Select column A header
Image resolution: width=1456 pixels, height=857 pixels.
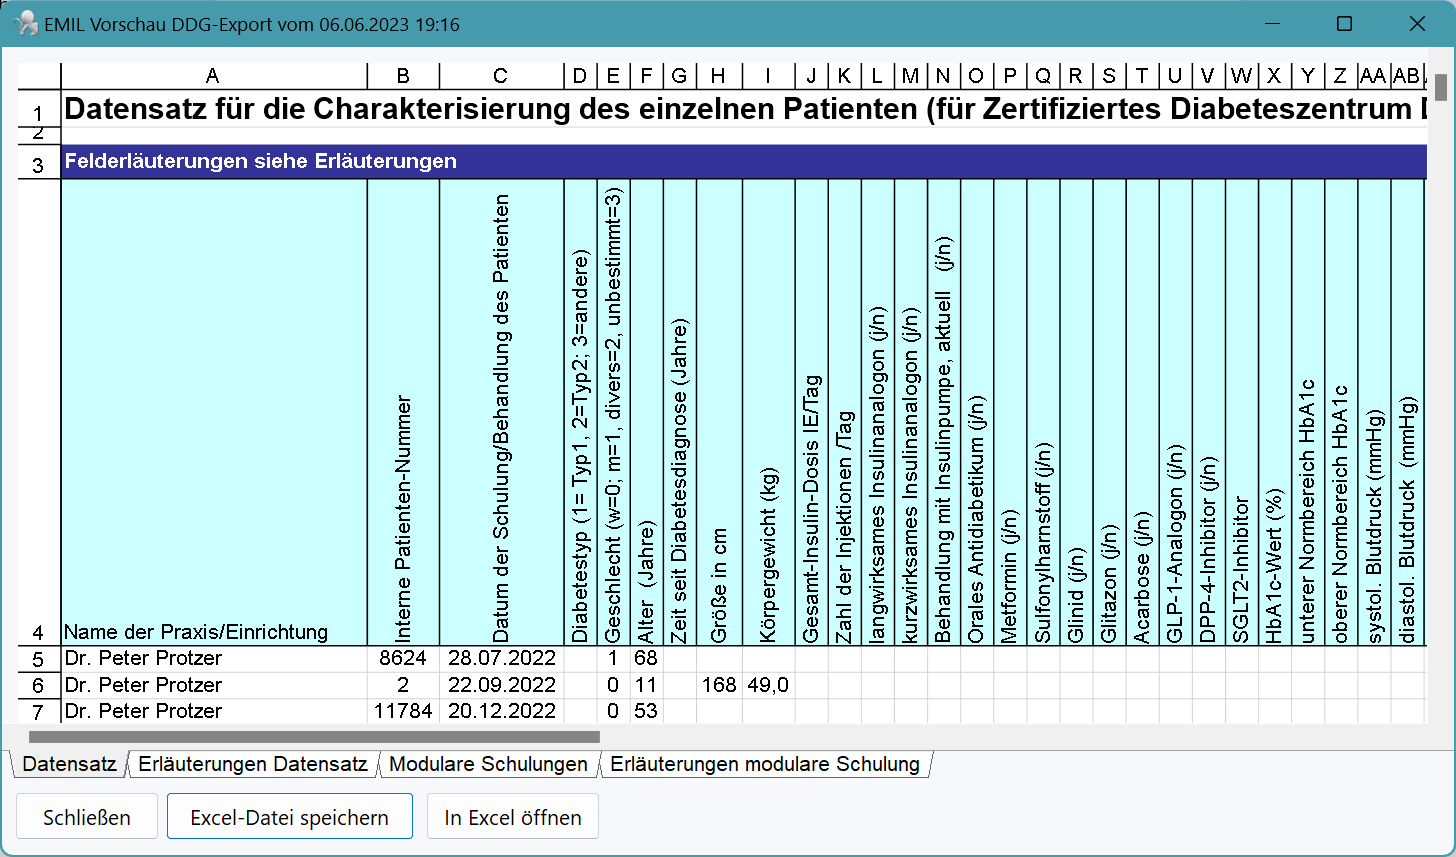[x=213, y=76]
